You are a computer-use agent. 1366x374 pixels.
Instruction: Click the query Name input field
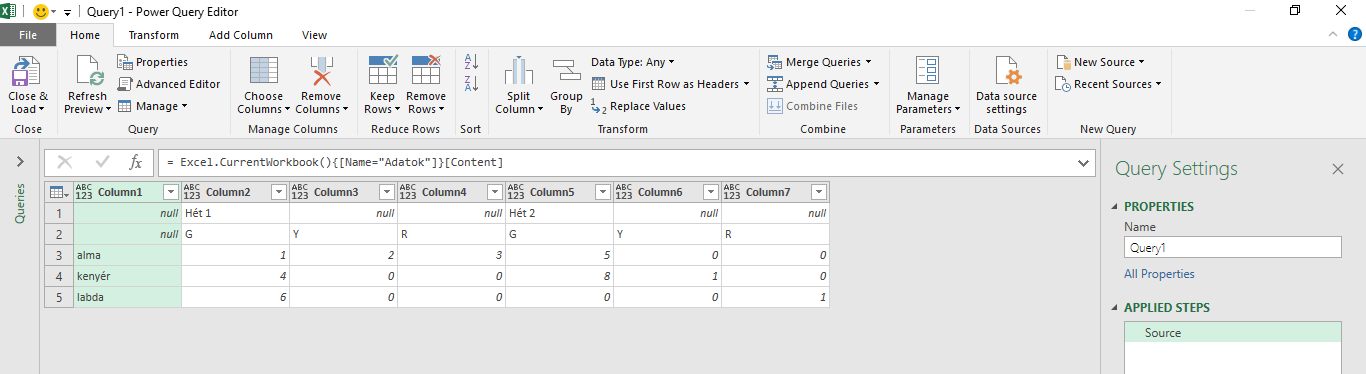1233,248
